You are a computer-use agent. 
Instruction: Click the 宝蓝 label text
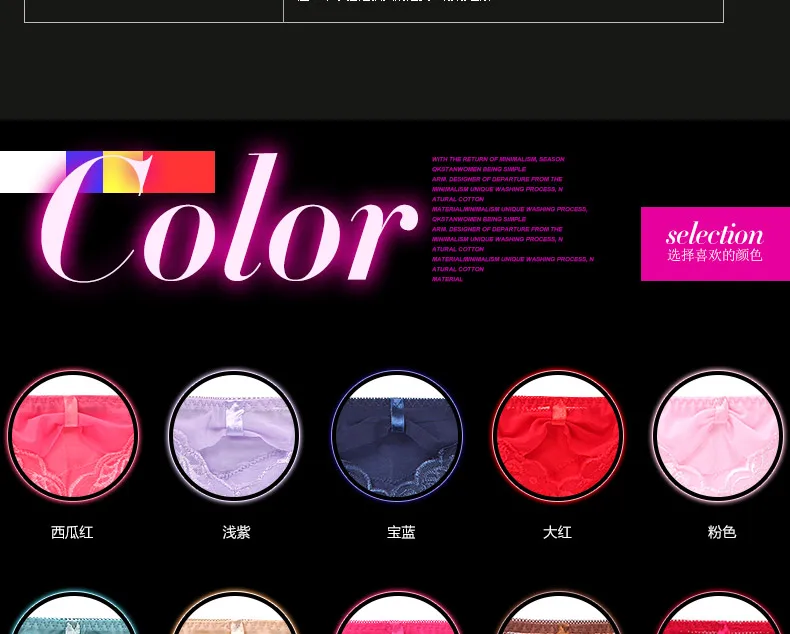401,532
